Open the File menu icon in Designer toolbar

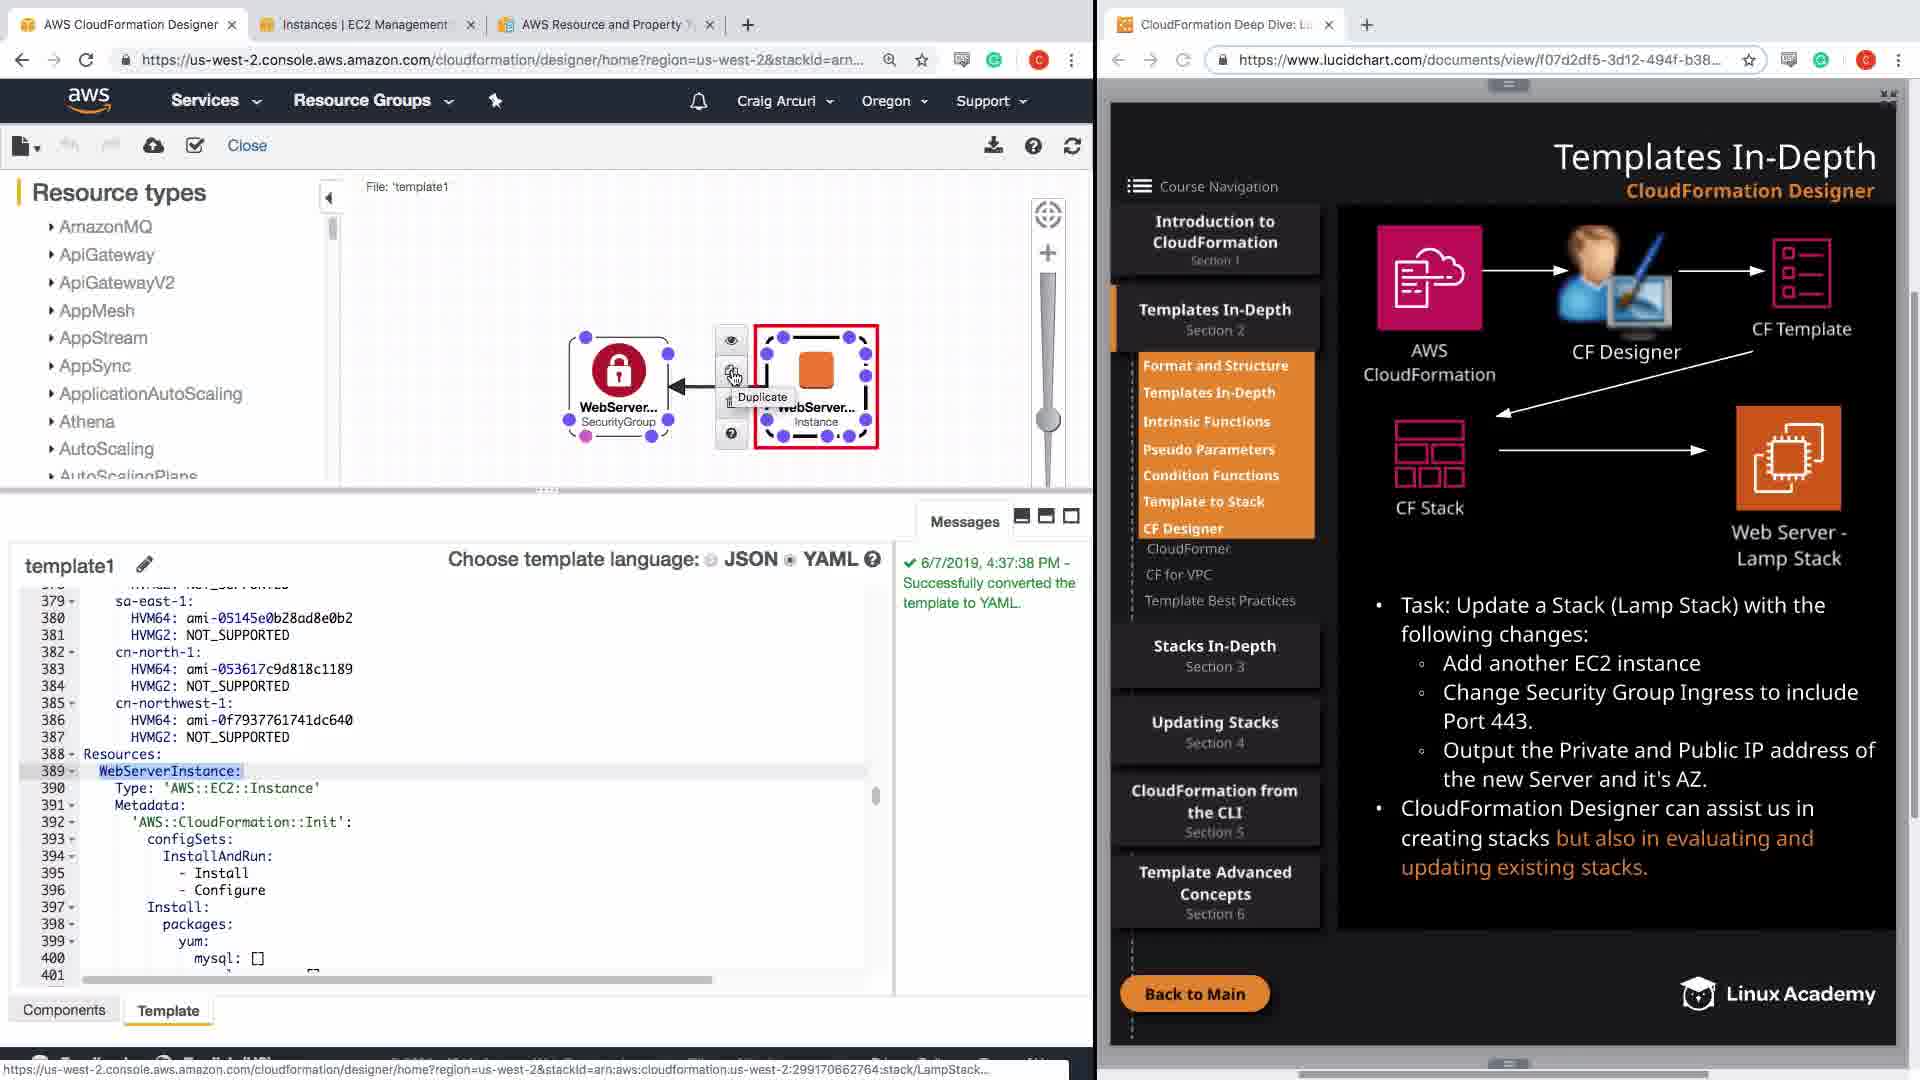point(24,146)
